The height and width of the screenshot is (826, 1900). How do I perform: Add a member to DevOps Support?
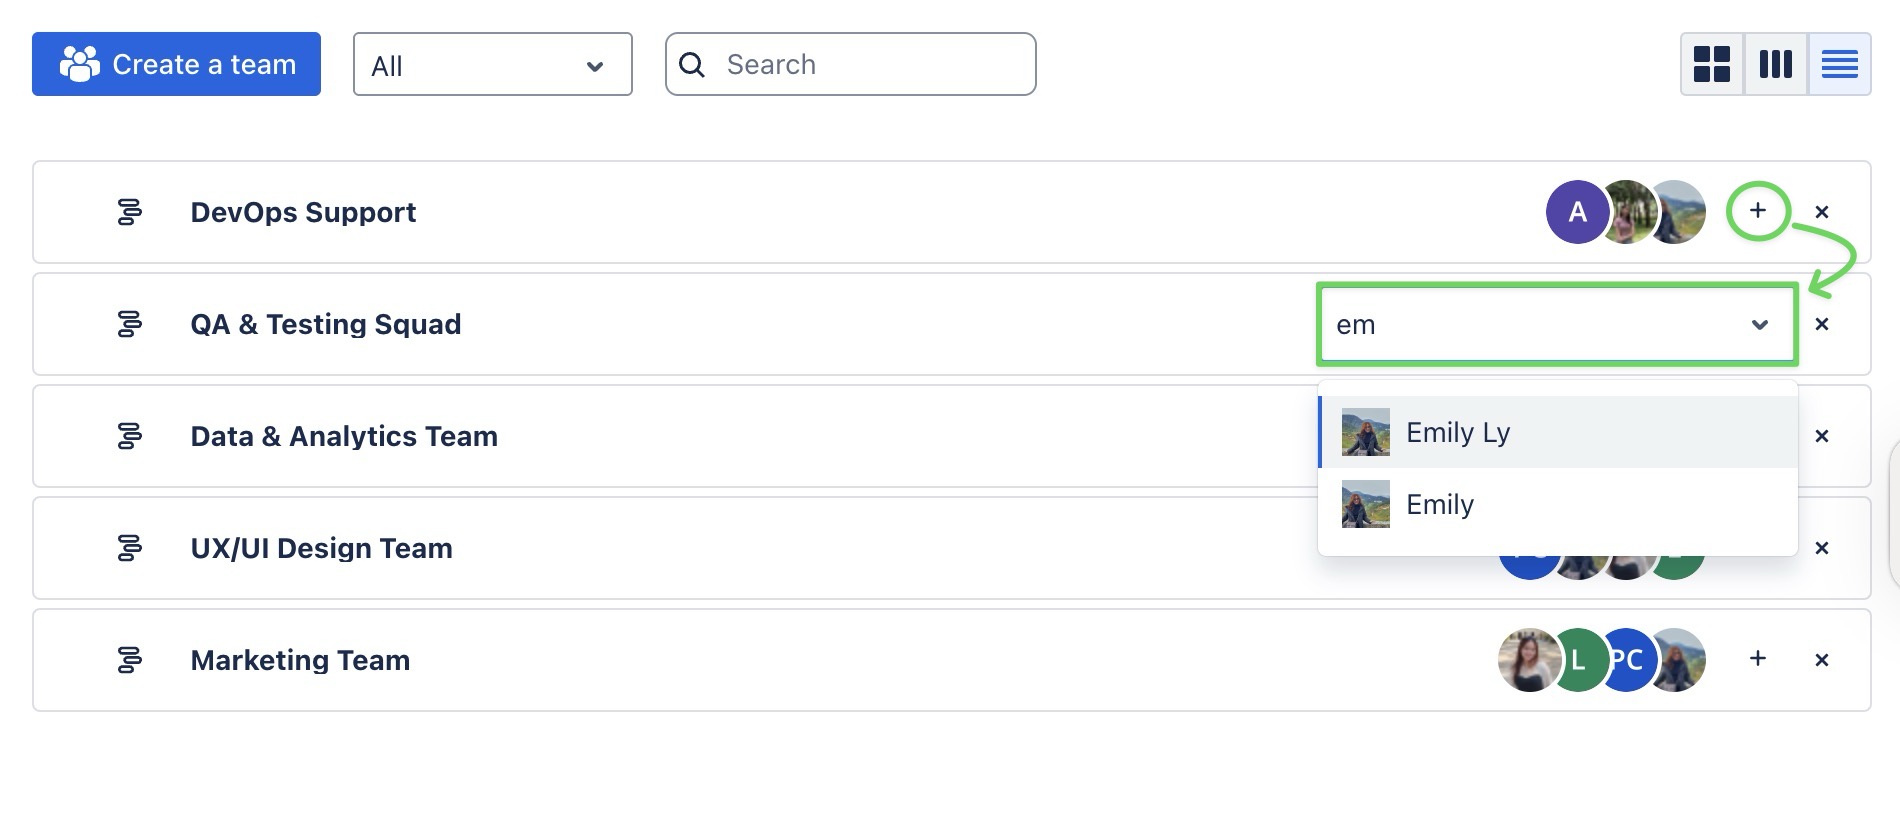coord(1757,211)
